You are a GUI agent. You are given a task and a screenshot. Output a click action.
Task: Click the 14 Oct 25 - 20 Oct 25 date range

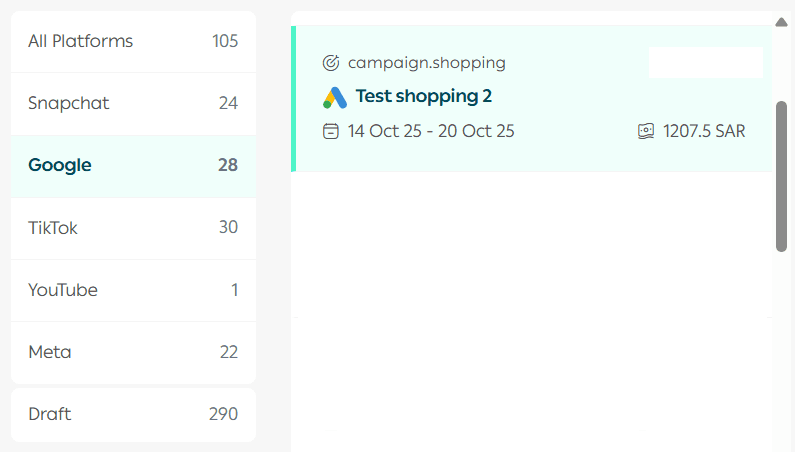pos(431,131)
